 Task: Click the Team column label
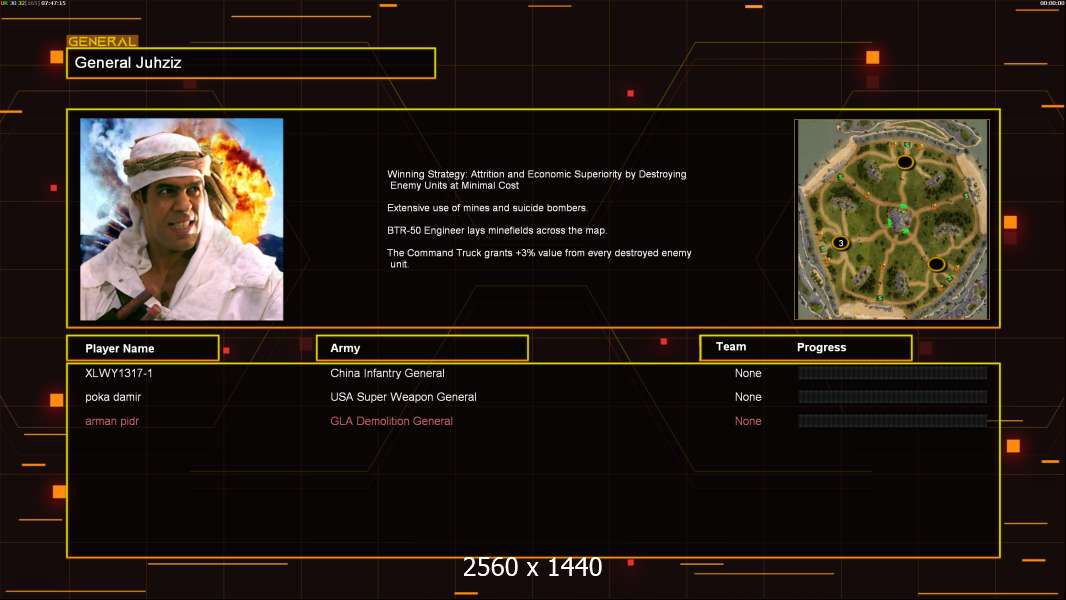pyautogui.click(x=731, y=347)
